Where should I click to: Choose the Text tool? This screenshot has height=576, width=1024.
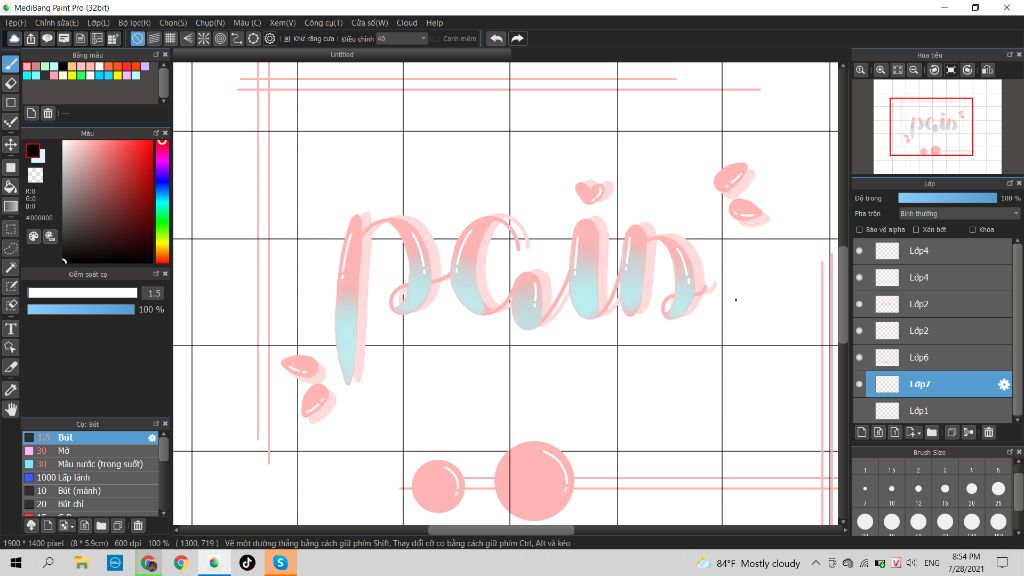[10, 328]
